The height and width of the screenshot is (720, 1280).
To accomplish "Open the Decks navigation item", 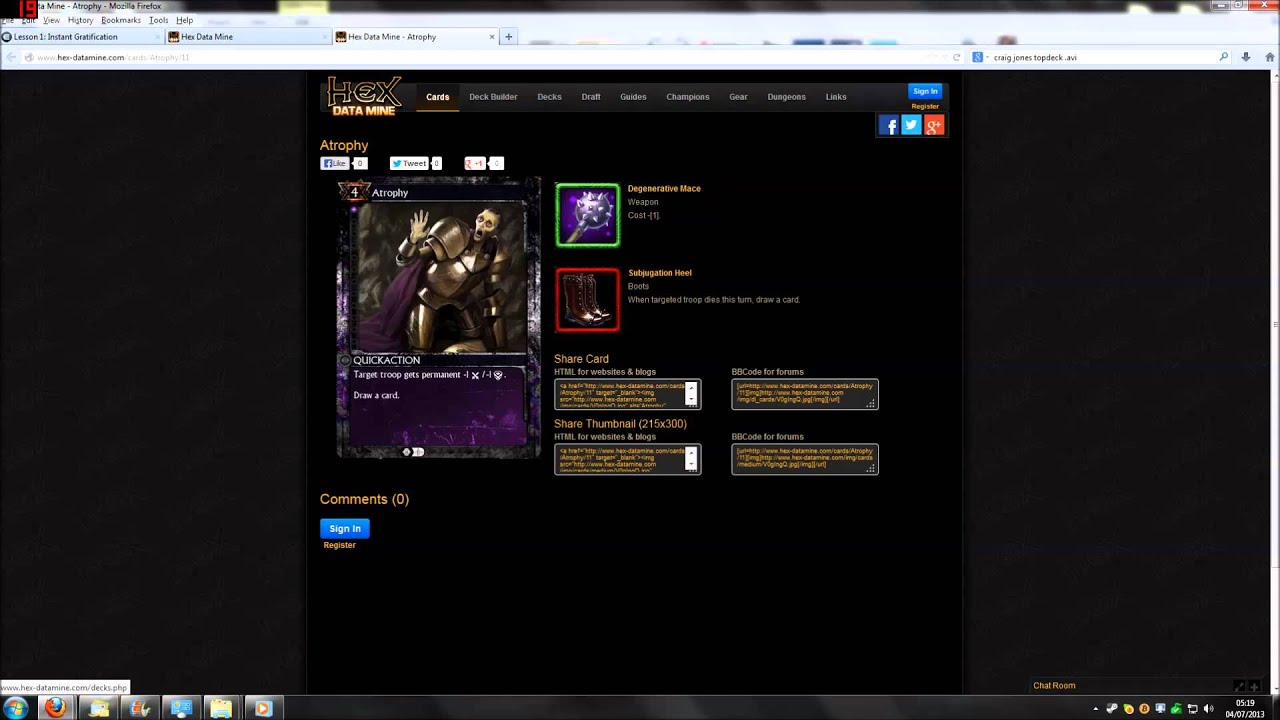I will pyautogui.click(x=549, y=97).
